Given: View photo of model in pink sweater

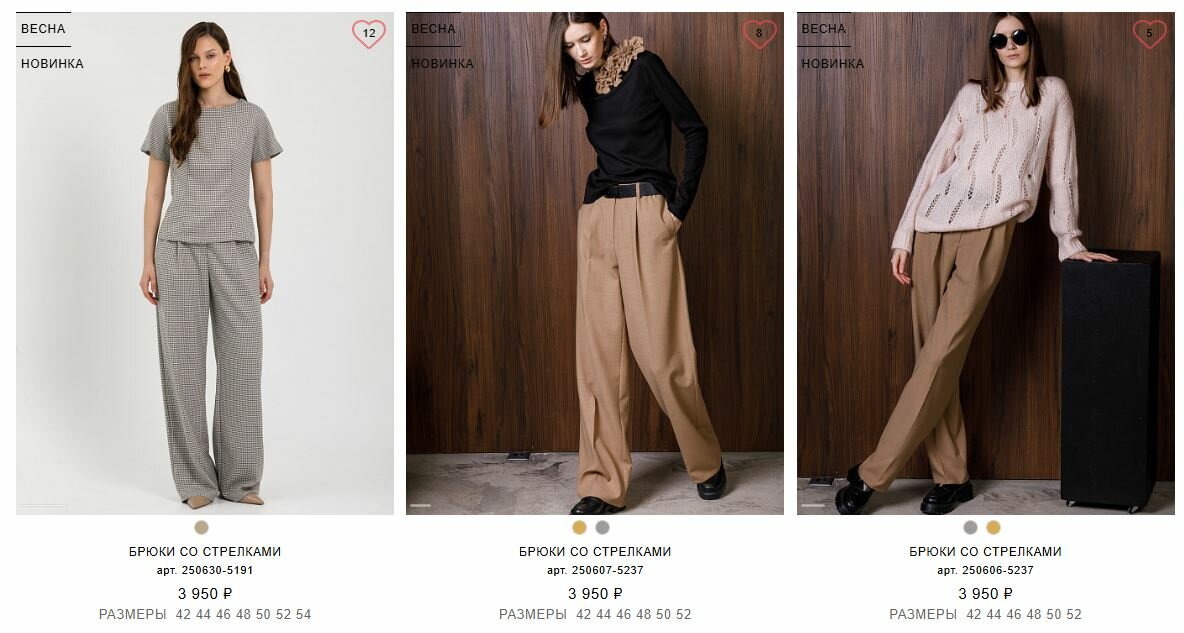Looking at the screenshot, I should coord(985,263).
